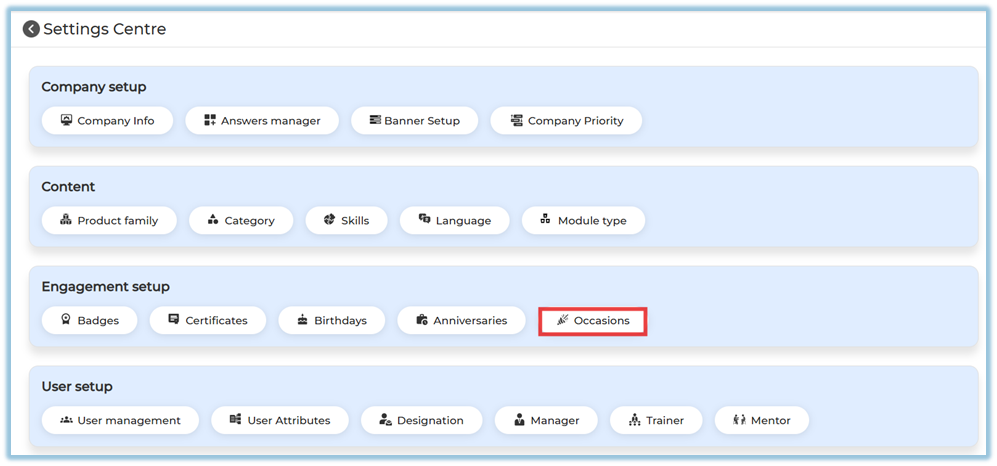Click the Skills icon
The width and height of the screenshot is (997, 466).
pos(328,220)
